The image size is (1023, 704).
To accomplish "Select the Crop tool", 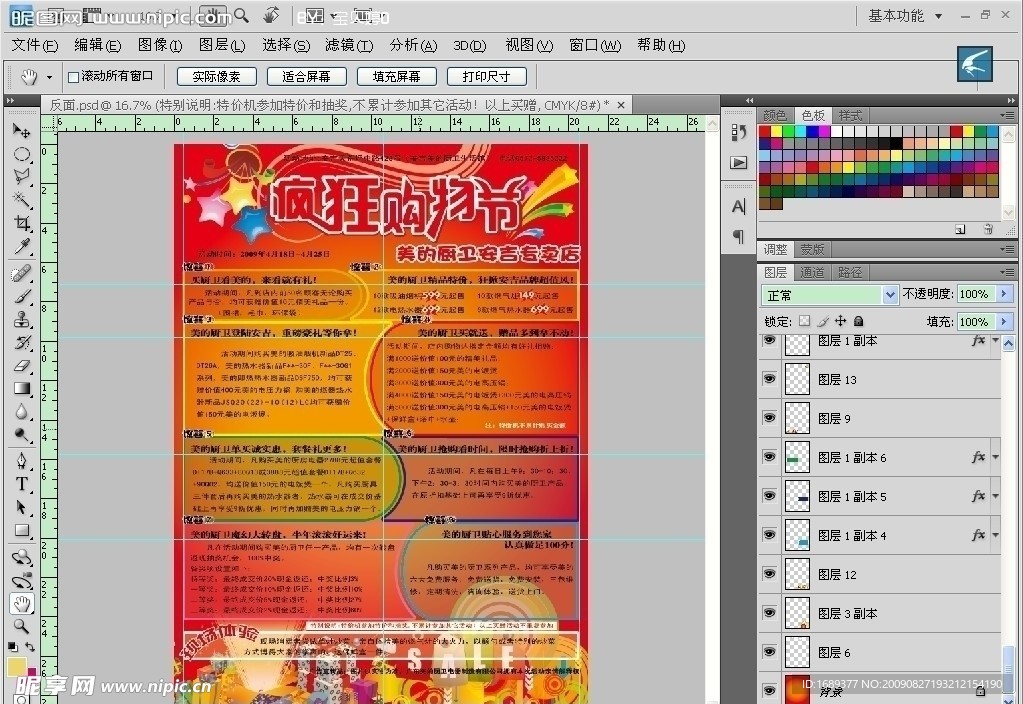I will pos(22,223).
